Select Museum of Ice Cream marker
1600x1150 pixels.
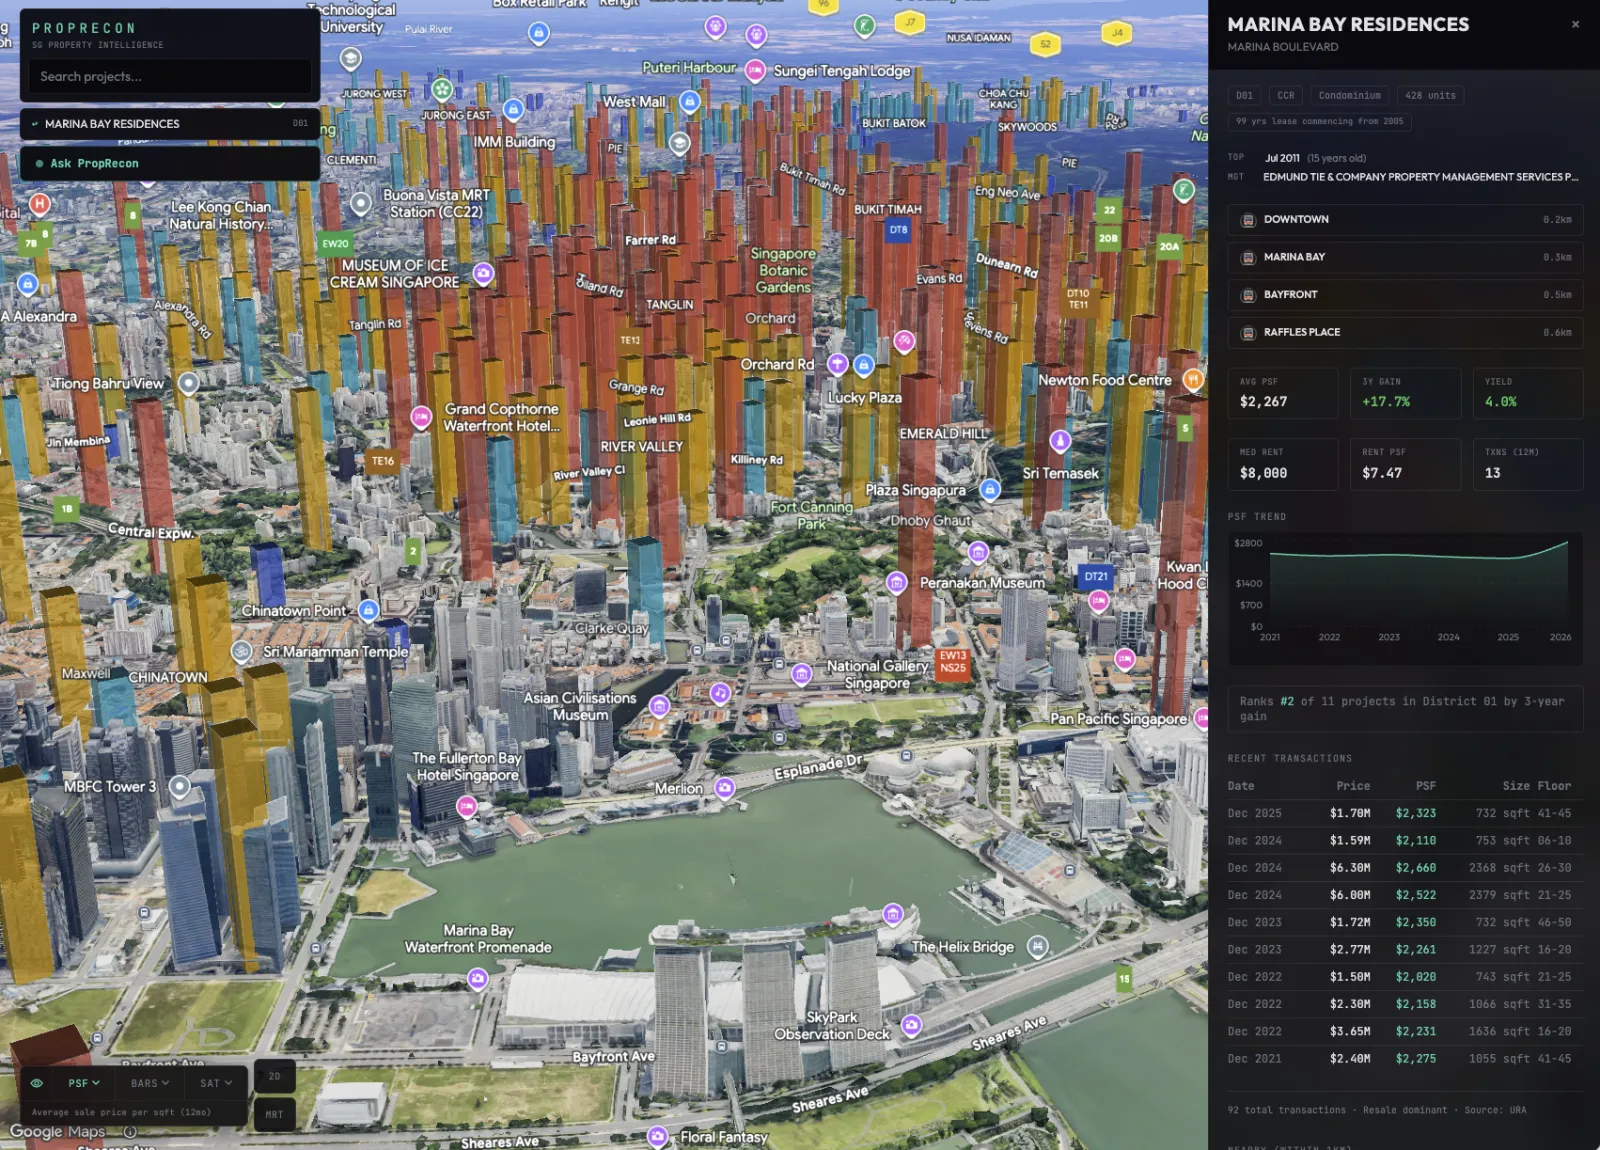483,273
